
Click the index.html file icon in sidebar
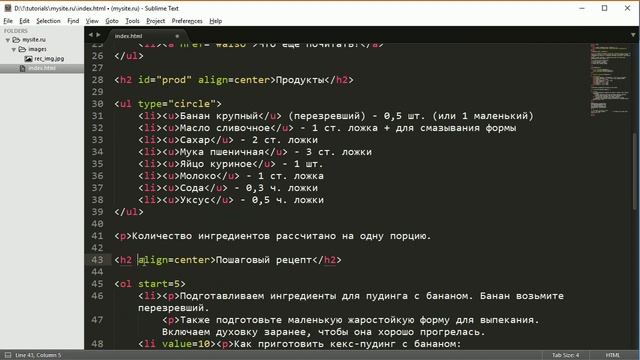click(x=22, y=68)
